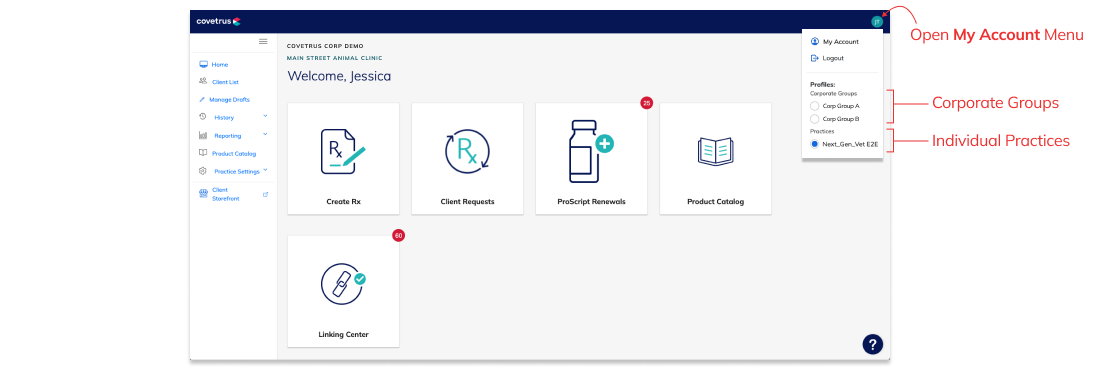Viewport: 1100px width, 382px height.
Task: Collapse sidebar with hamburger icon
Action: pyautogui.click(x=263, y=41)
